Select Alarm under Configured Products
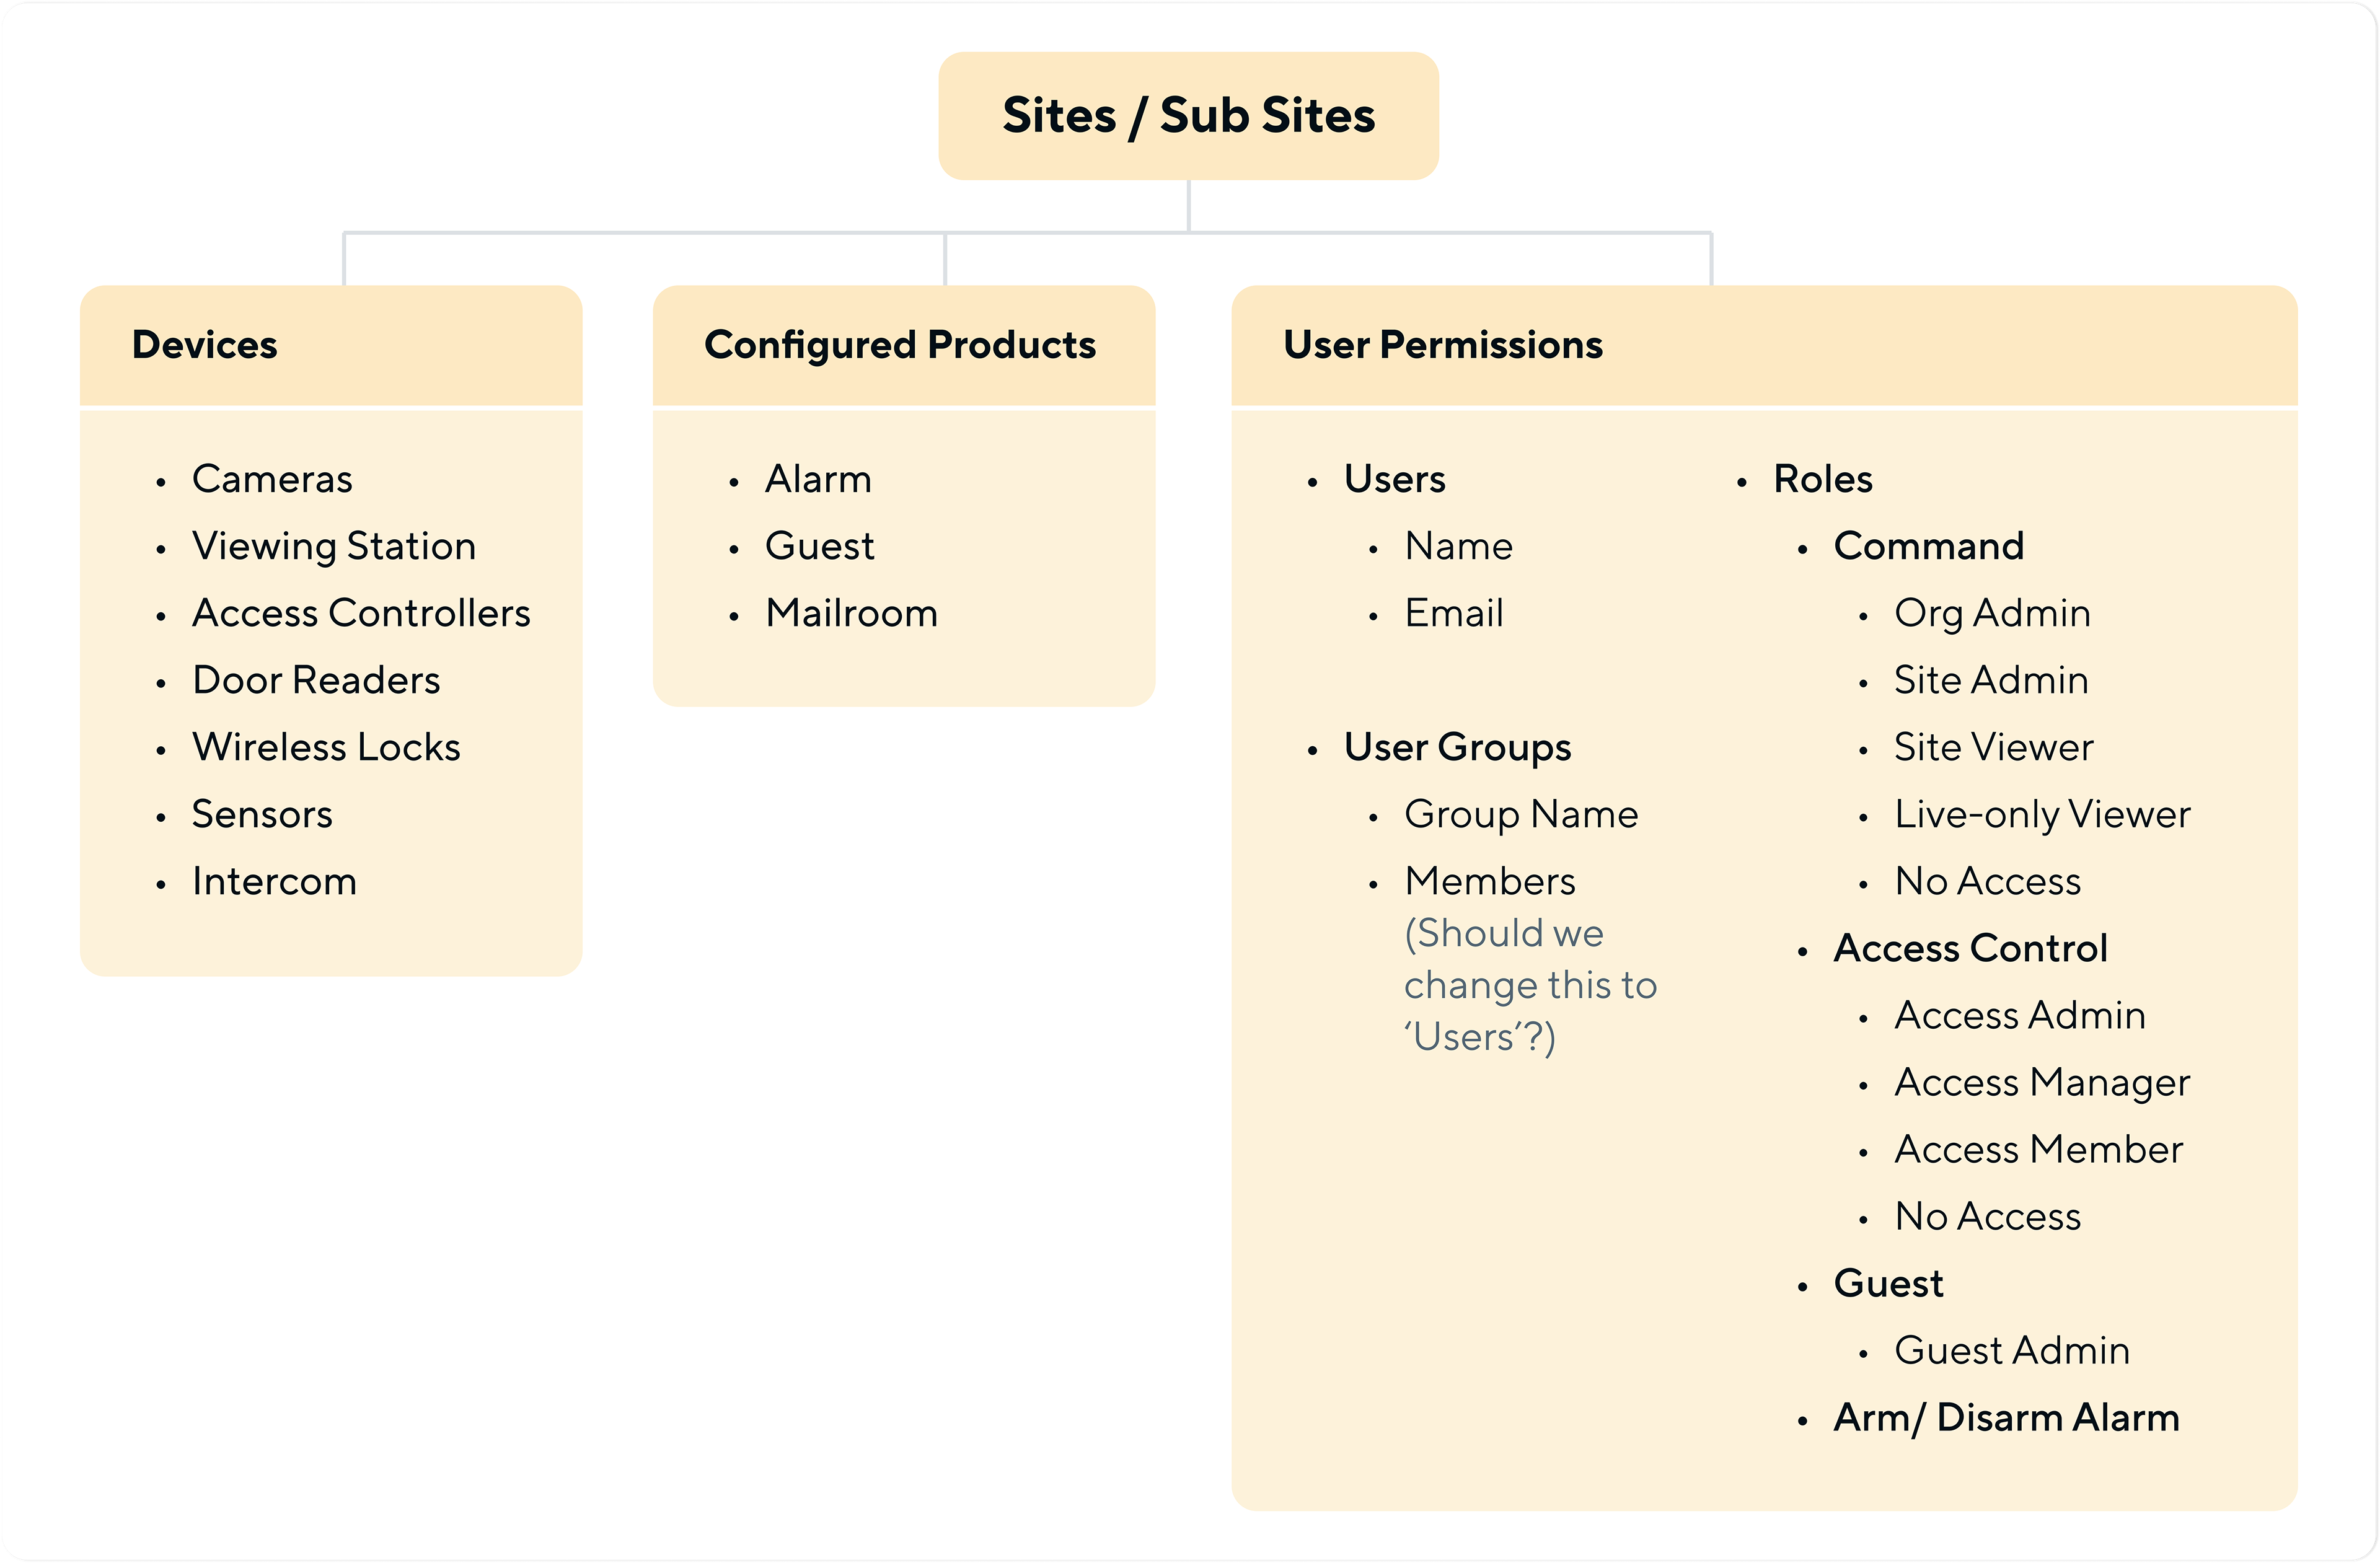The height and width of the screenshot is (1563, 2380). pos(818,479)
